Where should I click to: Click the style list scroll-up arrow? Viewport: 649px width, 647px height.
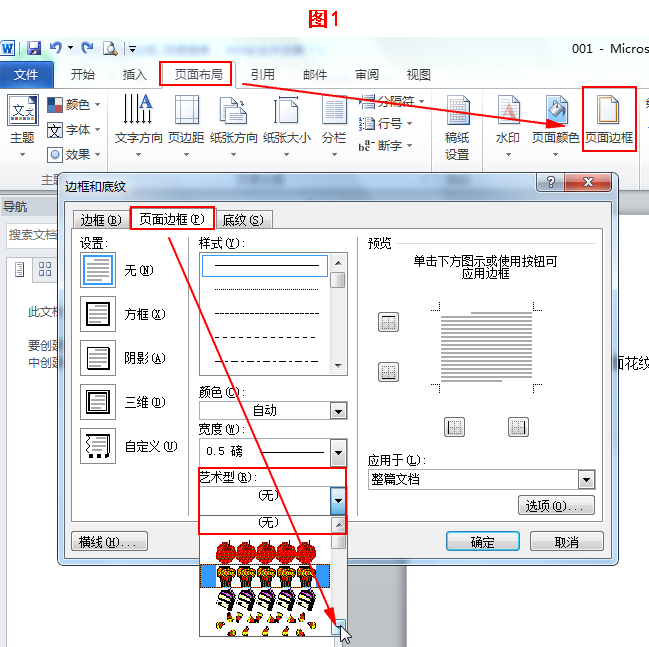click(339, 263)
